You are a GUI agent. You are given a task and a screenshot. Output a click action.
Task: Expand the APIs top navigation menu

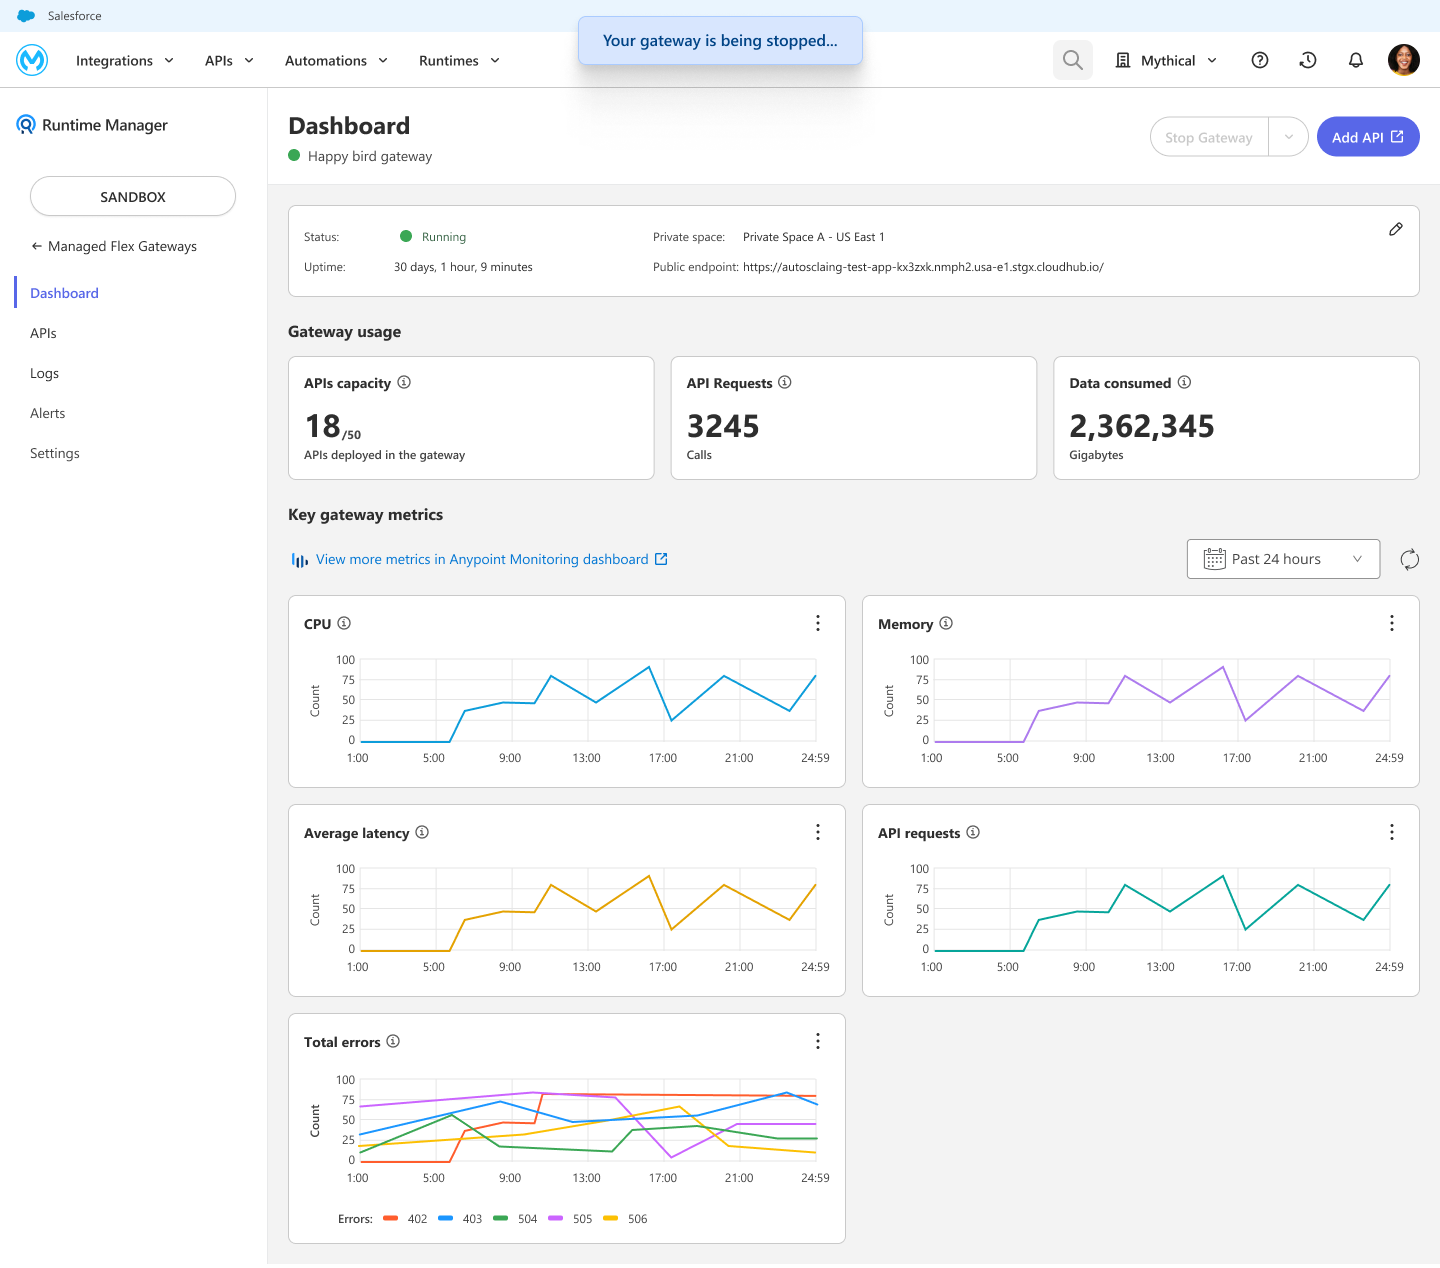229,60
